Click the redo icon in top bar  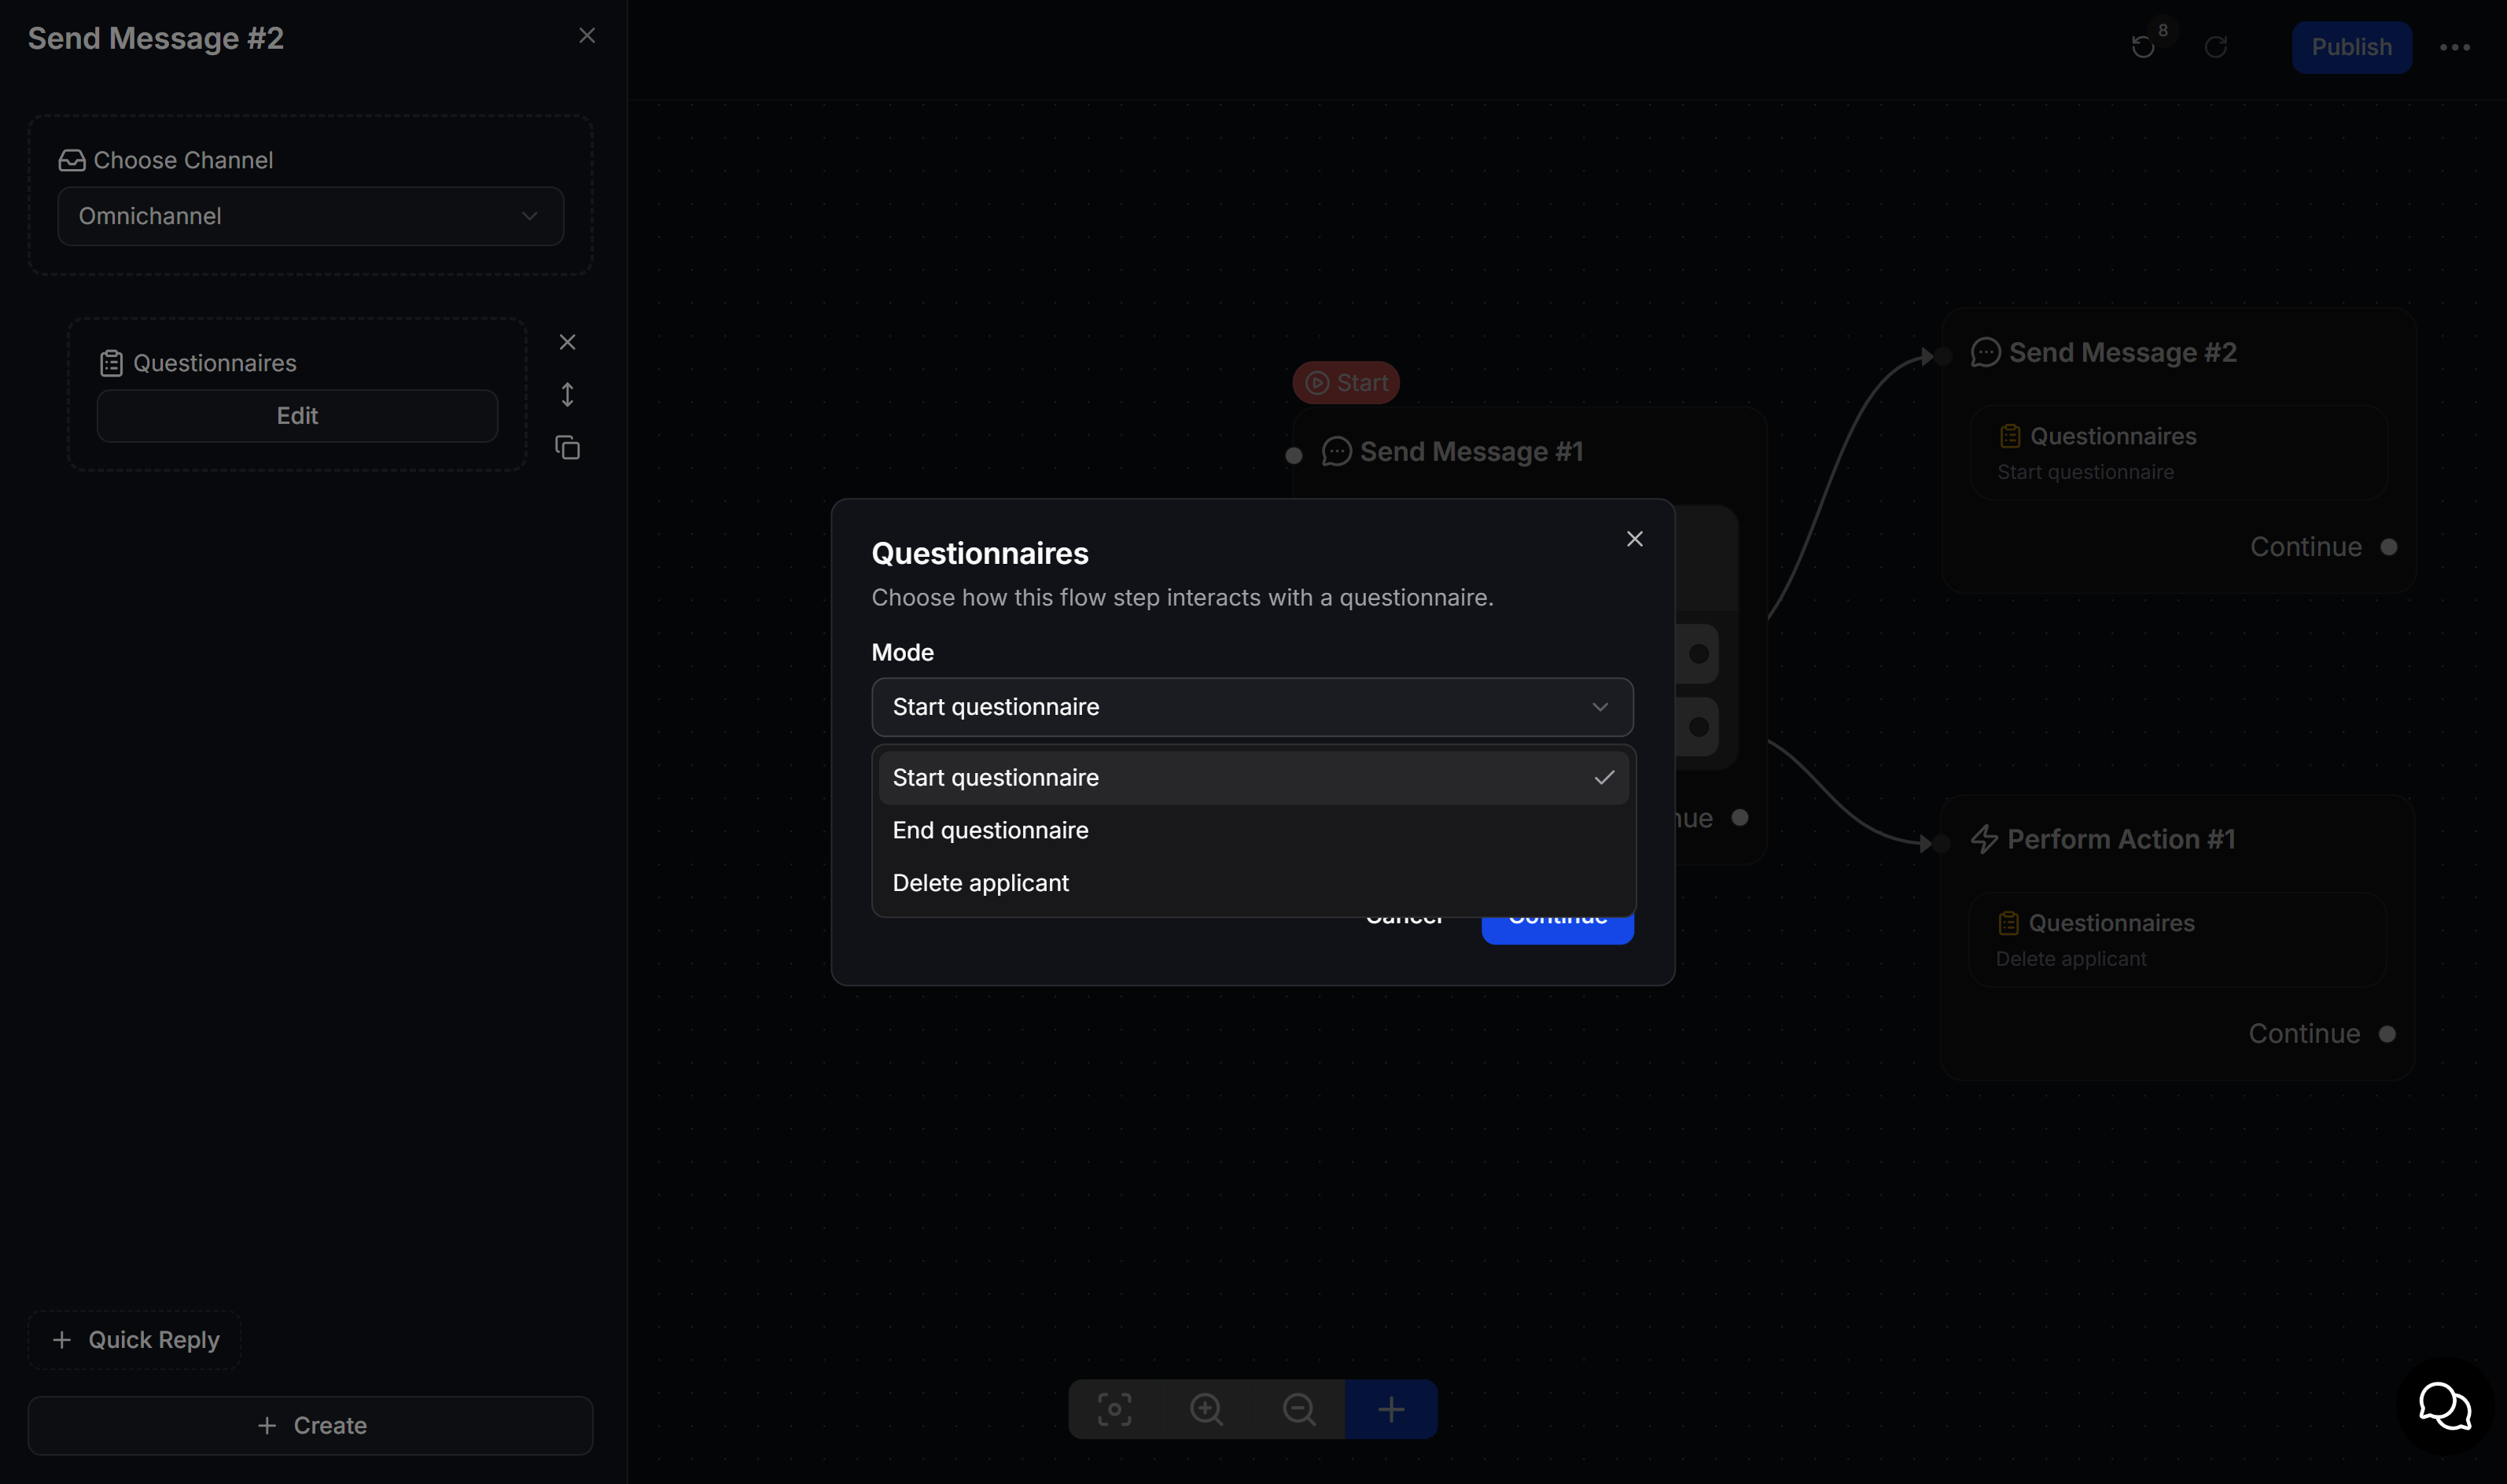coord(2216,47)
